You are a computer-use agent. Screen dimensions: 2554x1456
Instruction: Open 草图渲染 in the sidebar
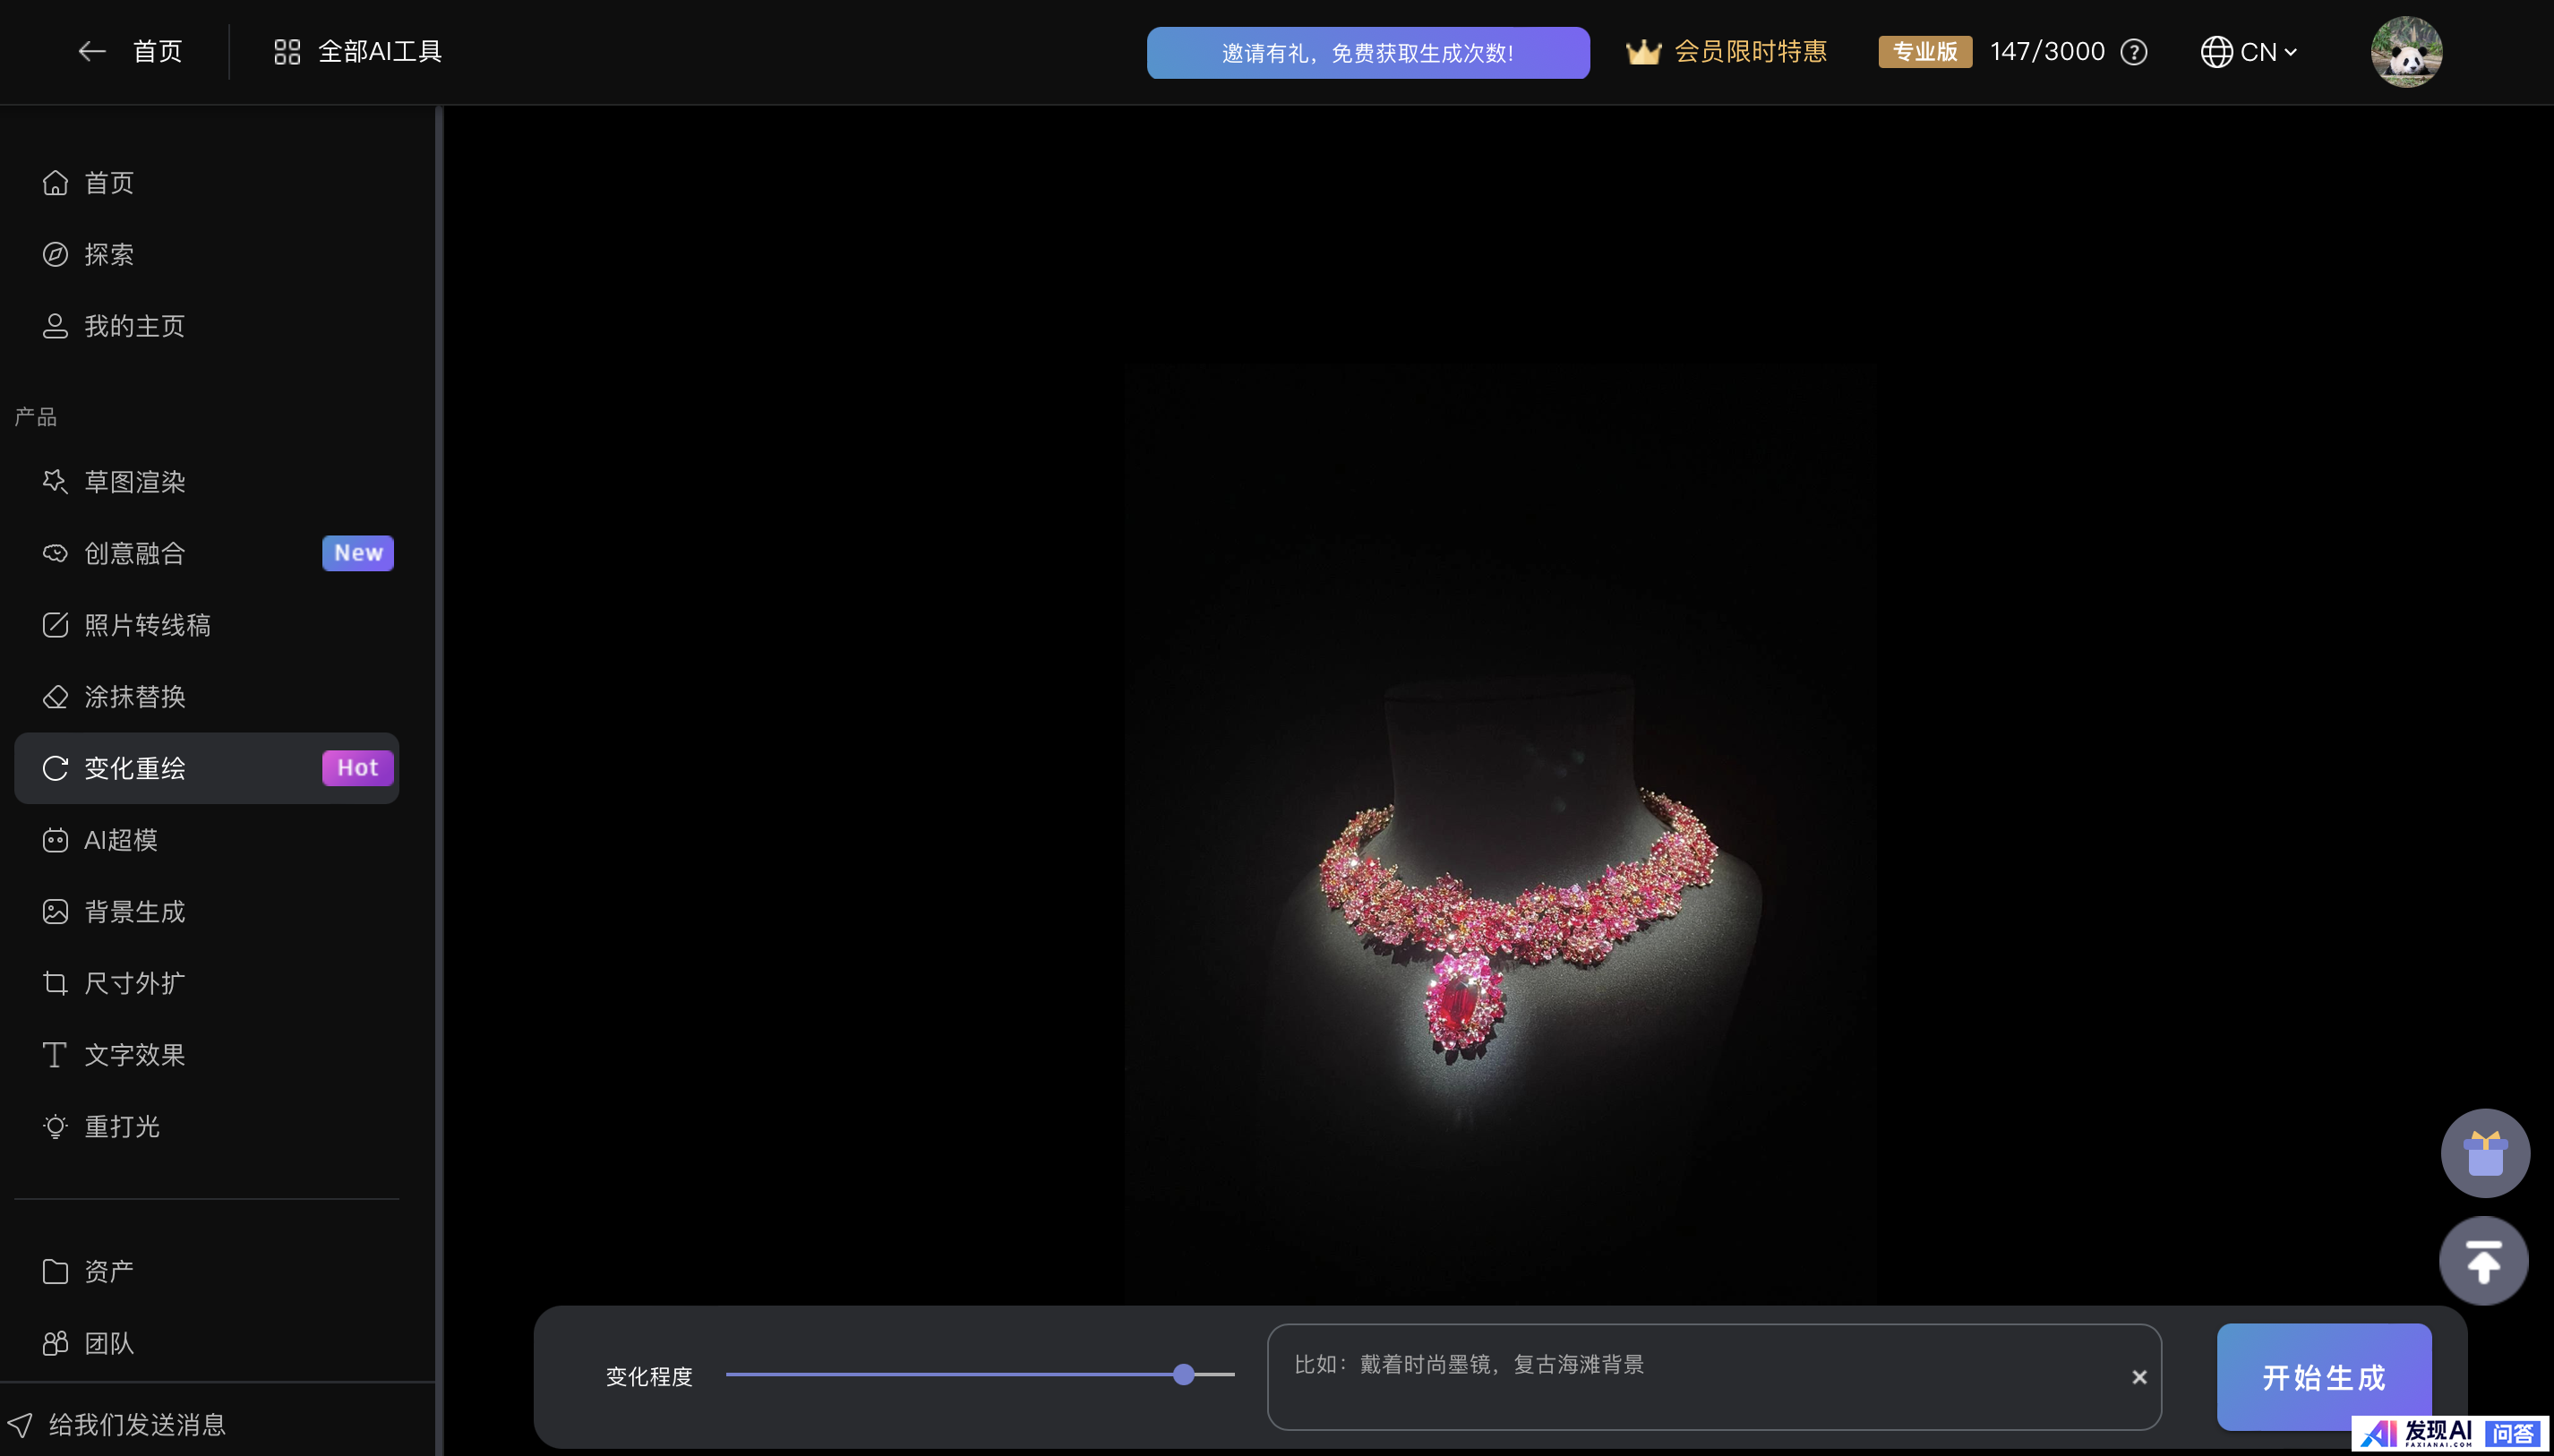click(206, 482)
